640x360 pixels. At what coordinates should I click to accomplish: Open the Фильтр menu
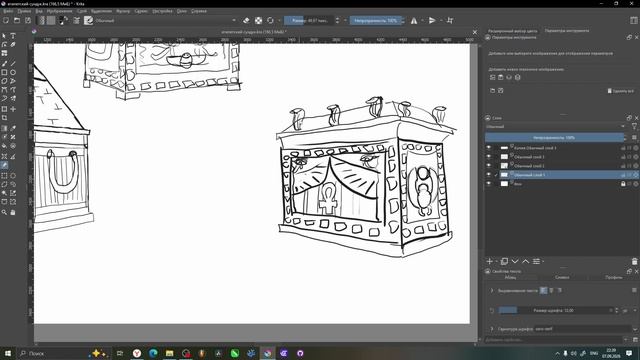pos(123,11)
